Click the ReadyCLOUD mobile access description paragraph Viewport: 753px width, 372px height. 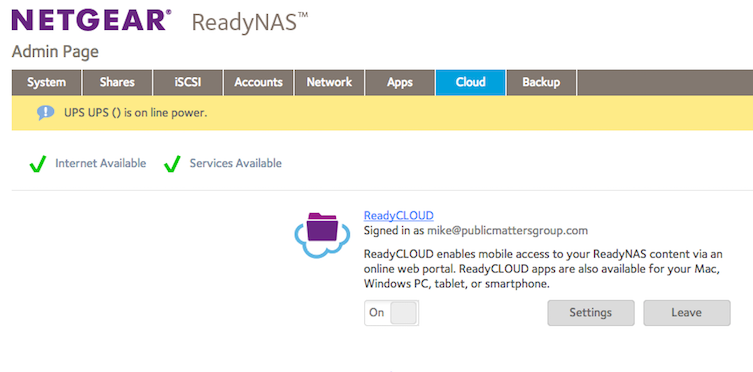click(543, 269)
